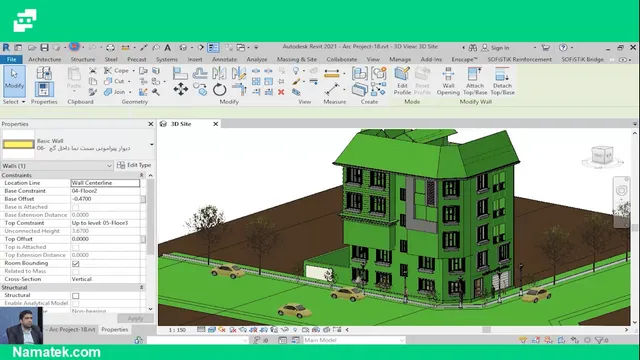Image resolution: width=640 pixels, height=360 pixels.
Task: Click the Apply button in Properties
Action: tap(135, 318)
